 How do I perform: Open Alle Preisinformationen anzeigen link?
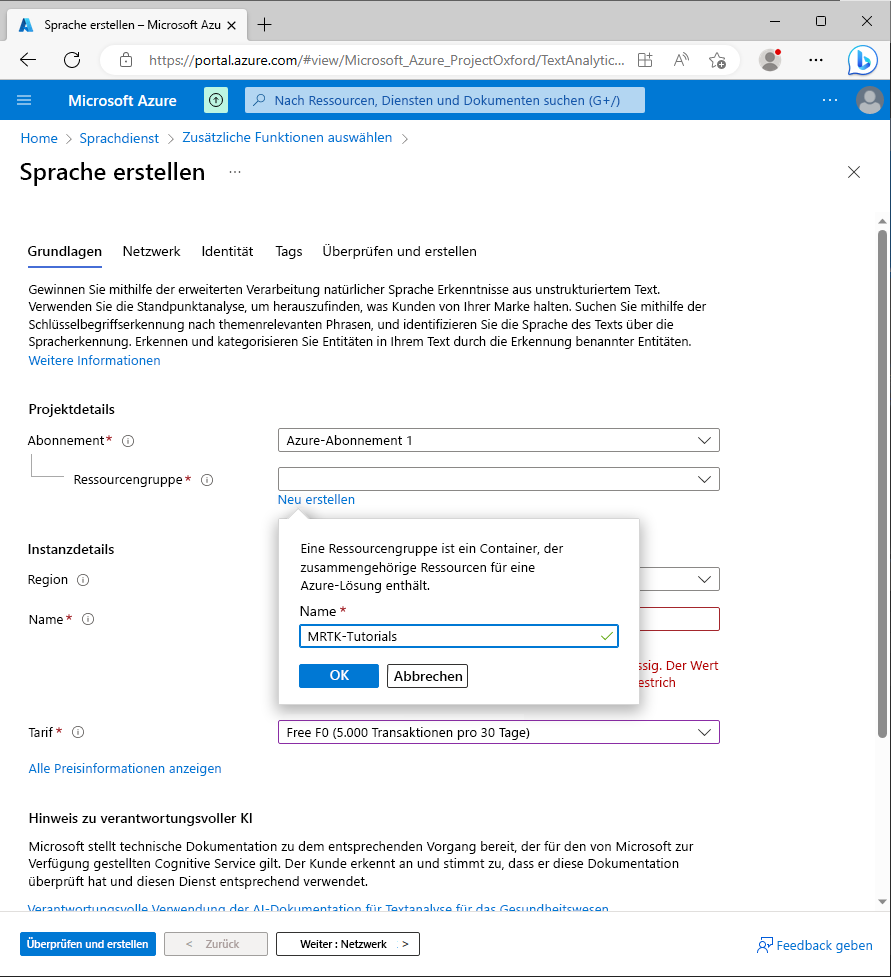pyautogui.click(x=125, y=769)
